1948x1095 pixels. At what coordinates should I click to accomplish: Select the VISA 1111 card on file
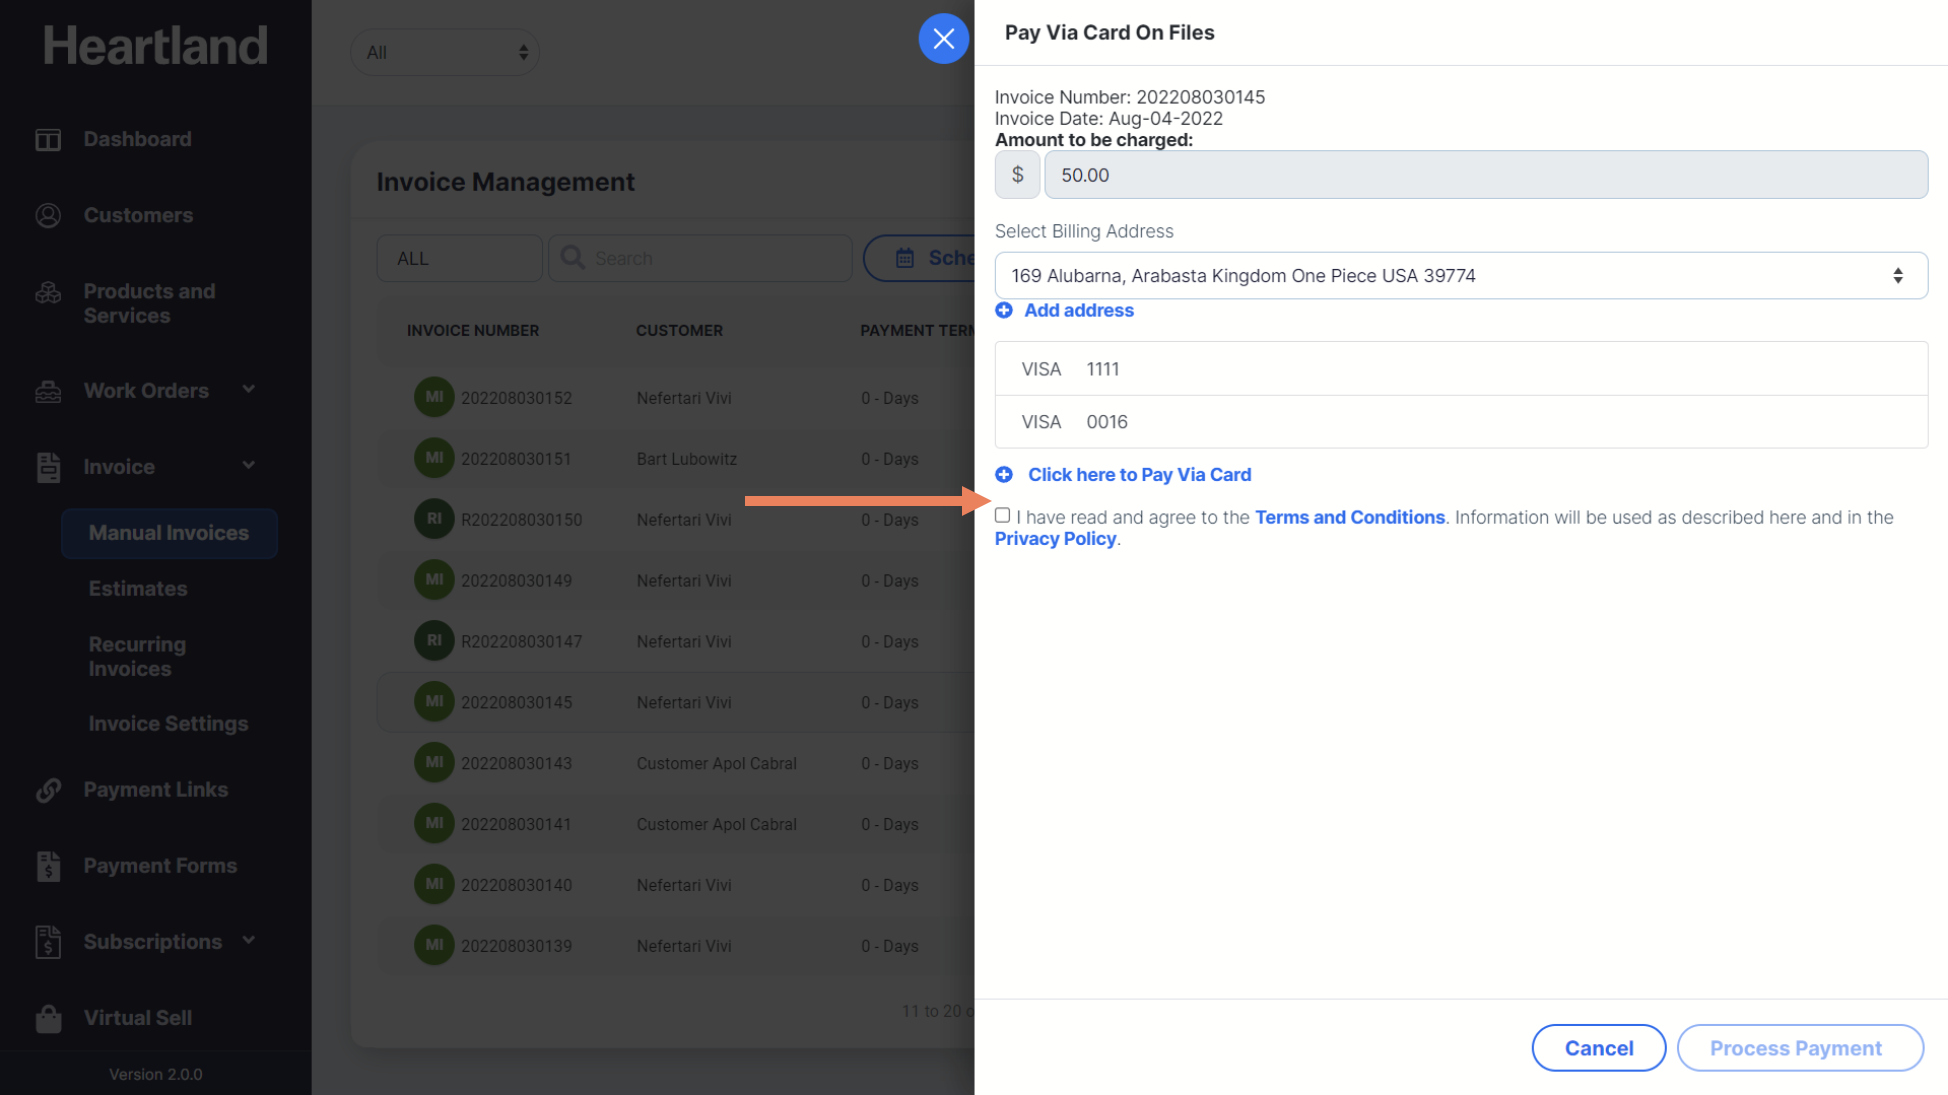[x=1460, y=369]
